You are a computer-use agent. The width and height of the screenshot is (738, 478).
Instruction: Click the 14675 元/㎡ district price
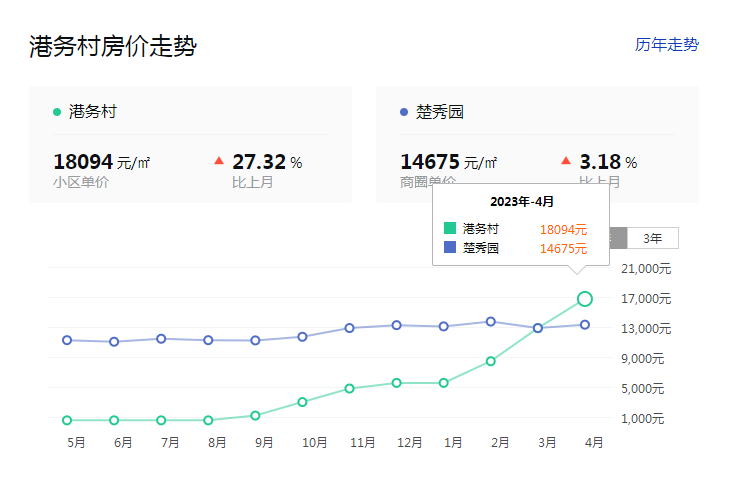tap(448, 162)
